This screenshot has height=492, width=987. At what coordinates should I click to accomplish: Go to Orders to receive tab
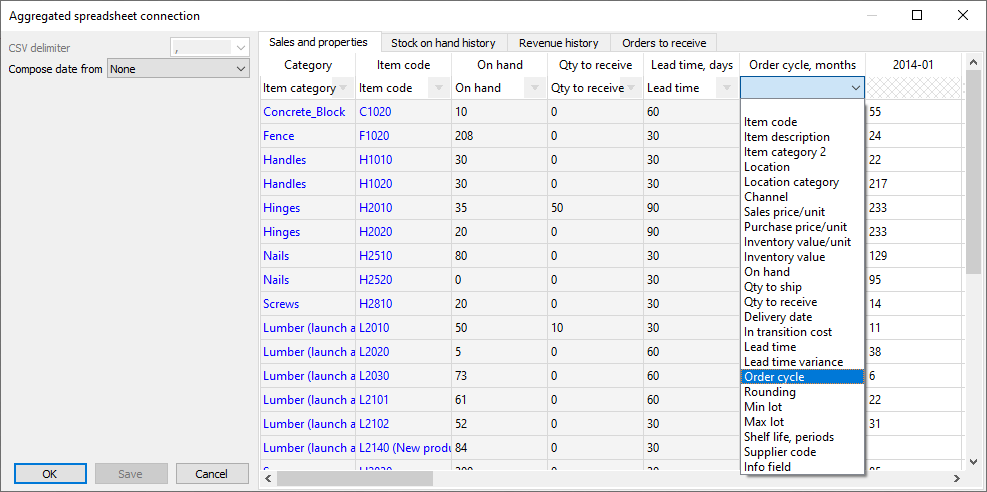coord(663,43)
